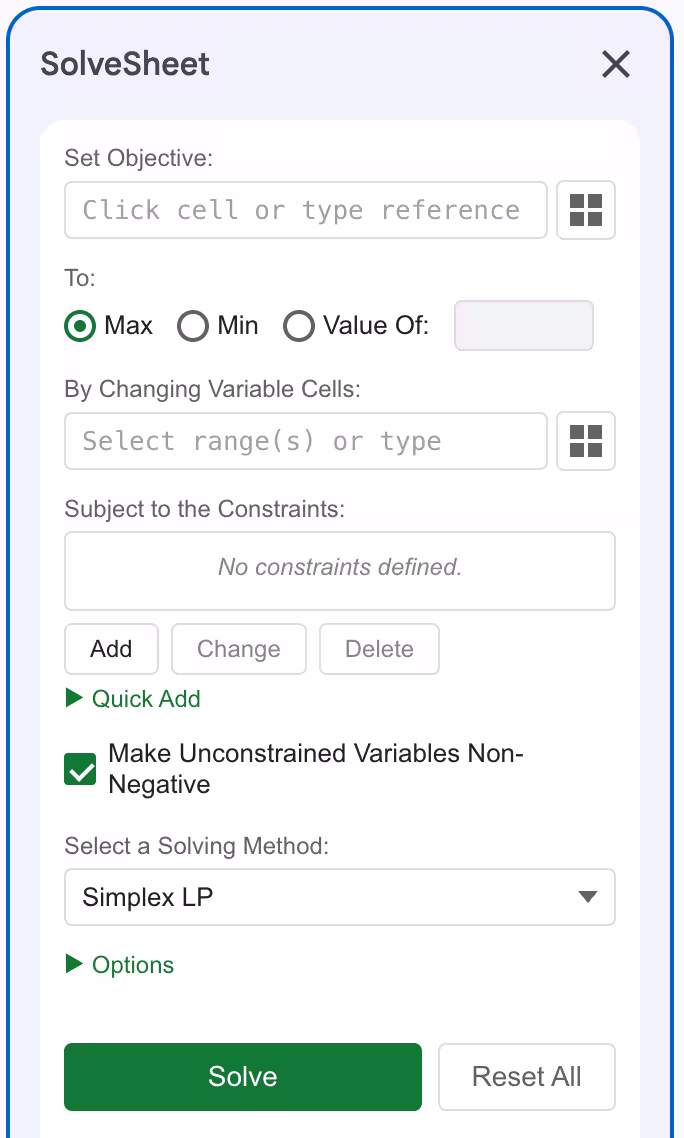Image resolution: width=684 pixels, height=1138 pixels.
Task: Open the Simplex LP solving method dropdown
Action: pyautogui.click(x=340, y=897)
